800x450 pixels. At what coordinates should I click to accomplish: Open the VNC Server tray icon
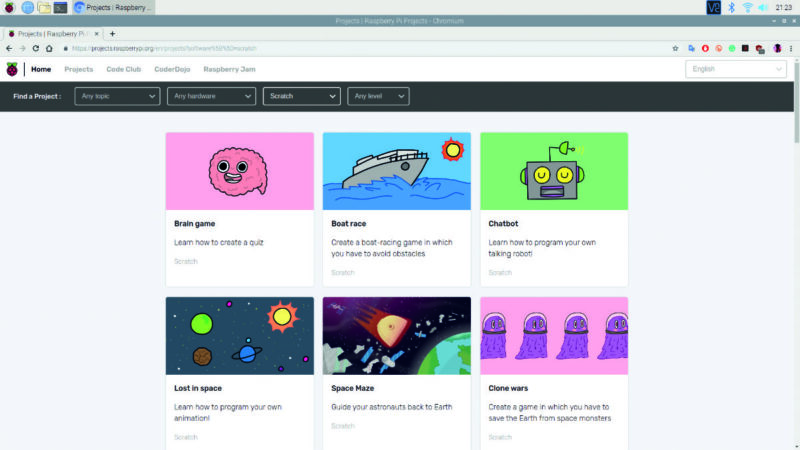[713, 7]
